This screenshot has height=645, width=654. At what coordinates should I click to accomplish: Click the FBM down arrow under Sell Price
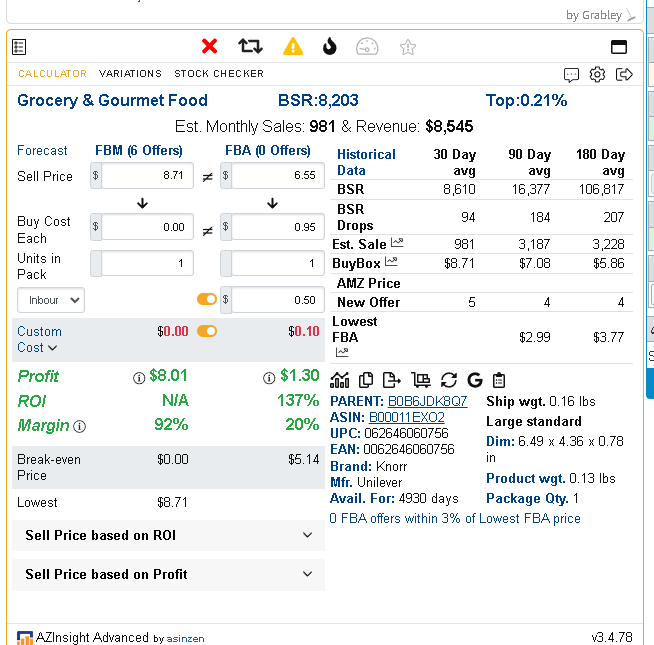pyautogui.click(x=142, y=203)
